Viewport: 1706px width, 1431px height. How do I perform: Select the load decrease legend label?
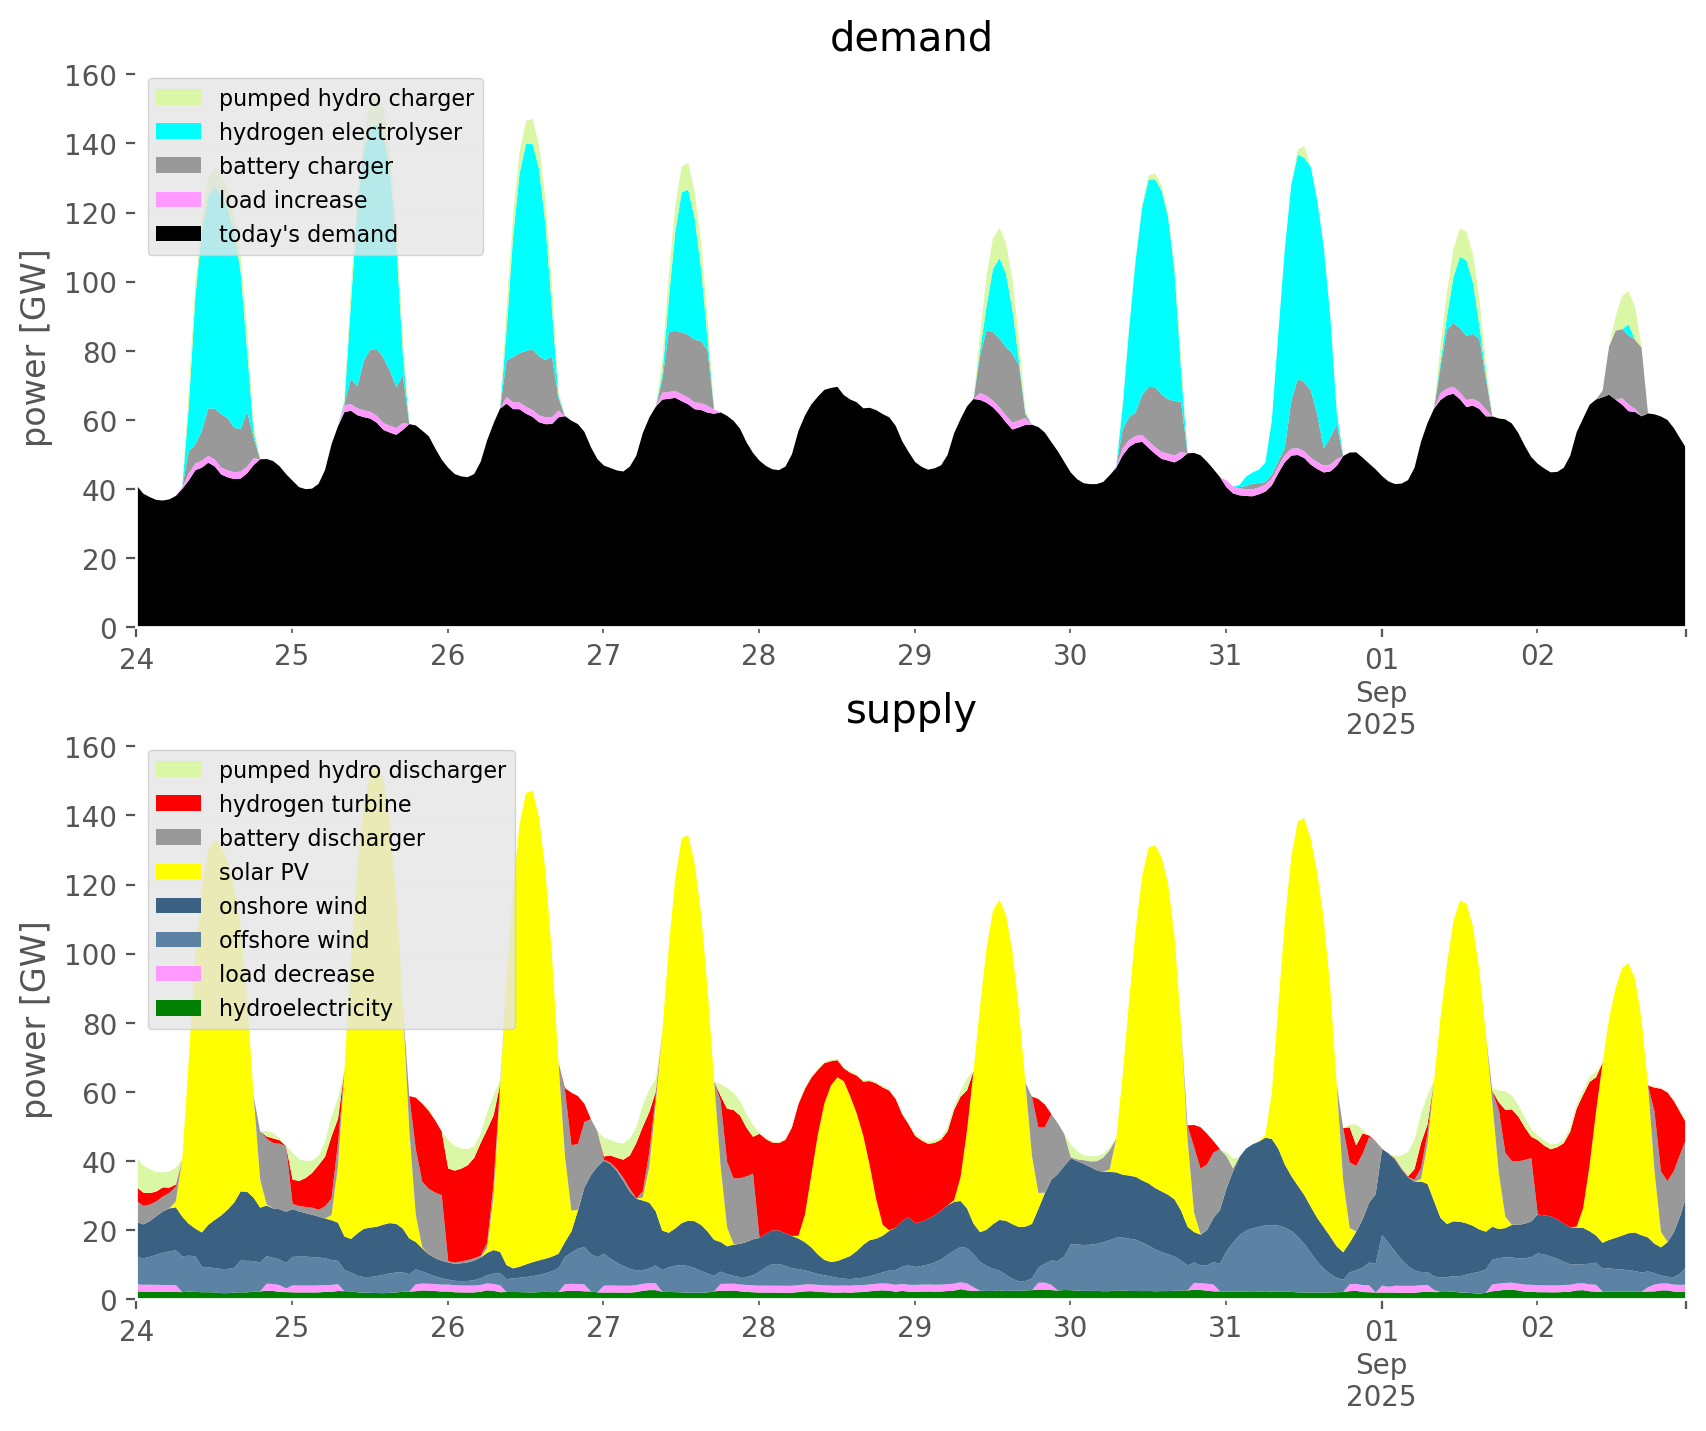pyautogui.click(x=296, y=974)
